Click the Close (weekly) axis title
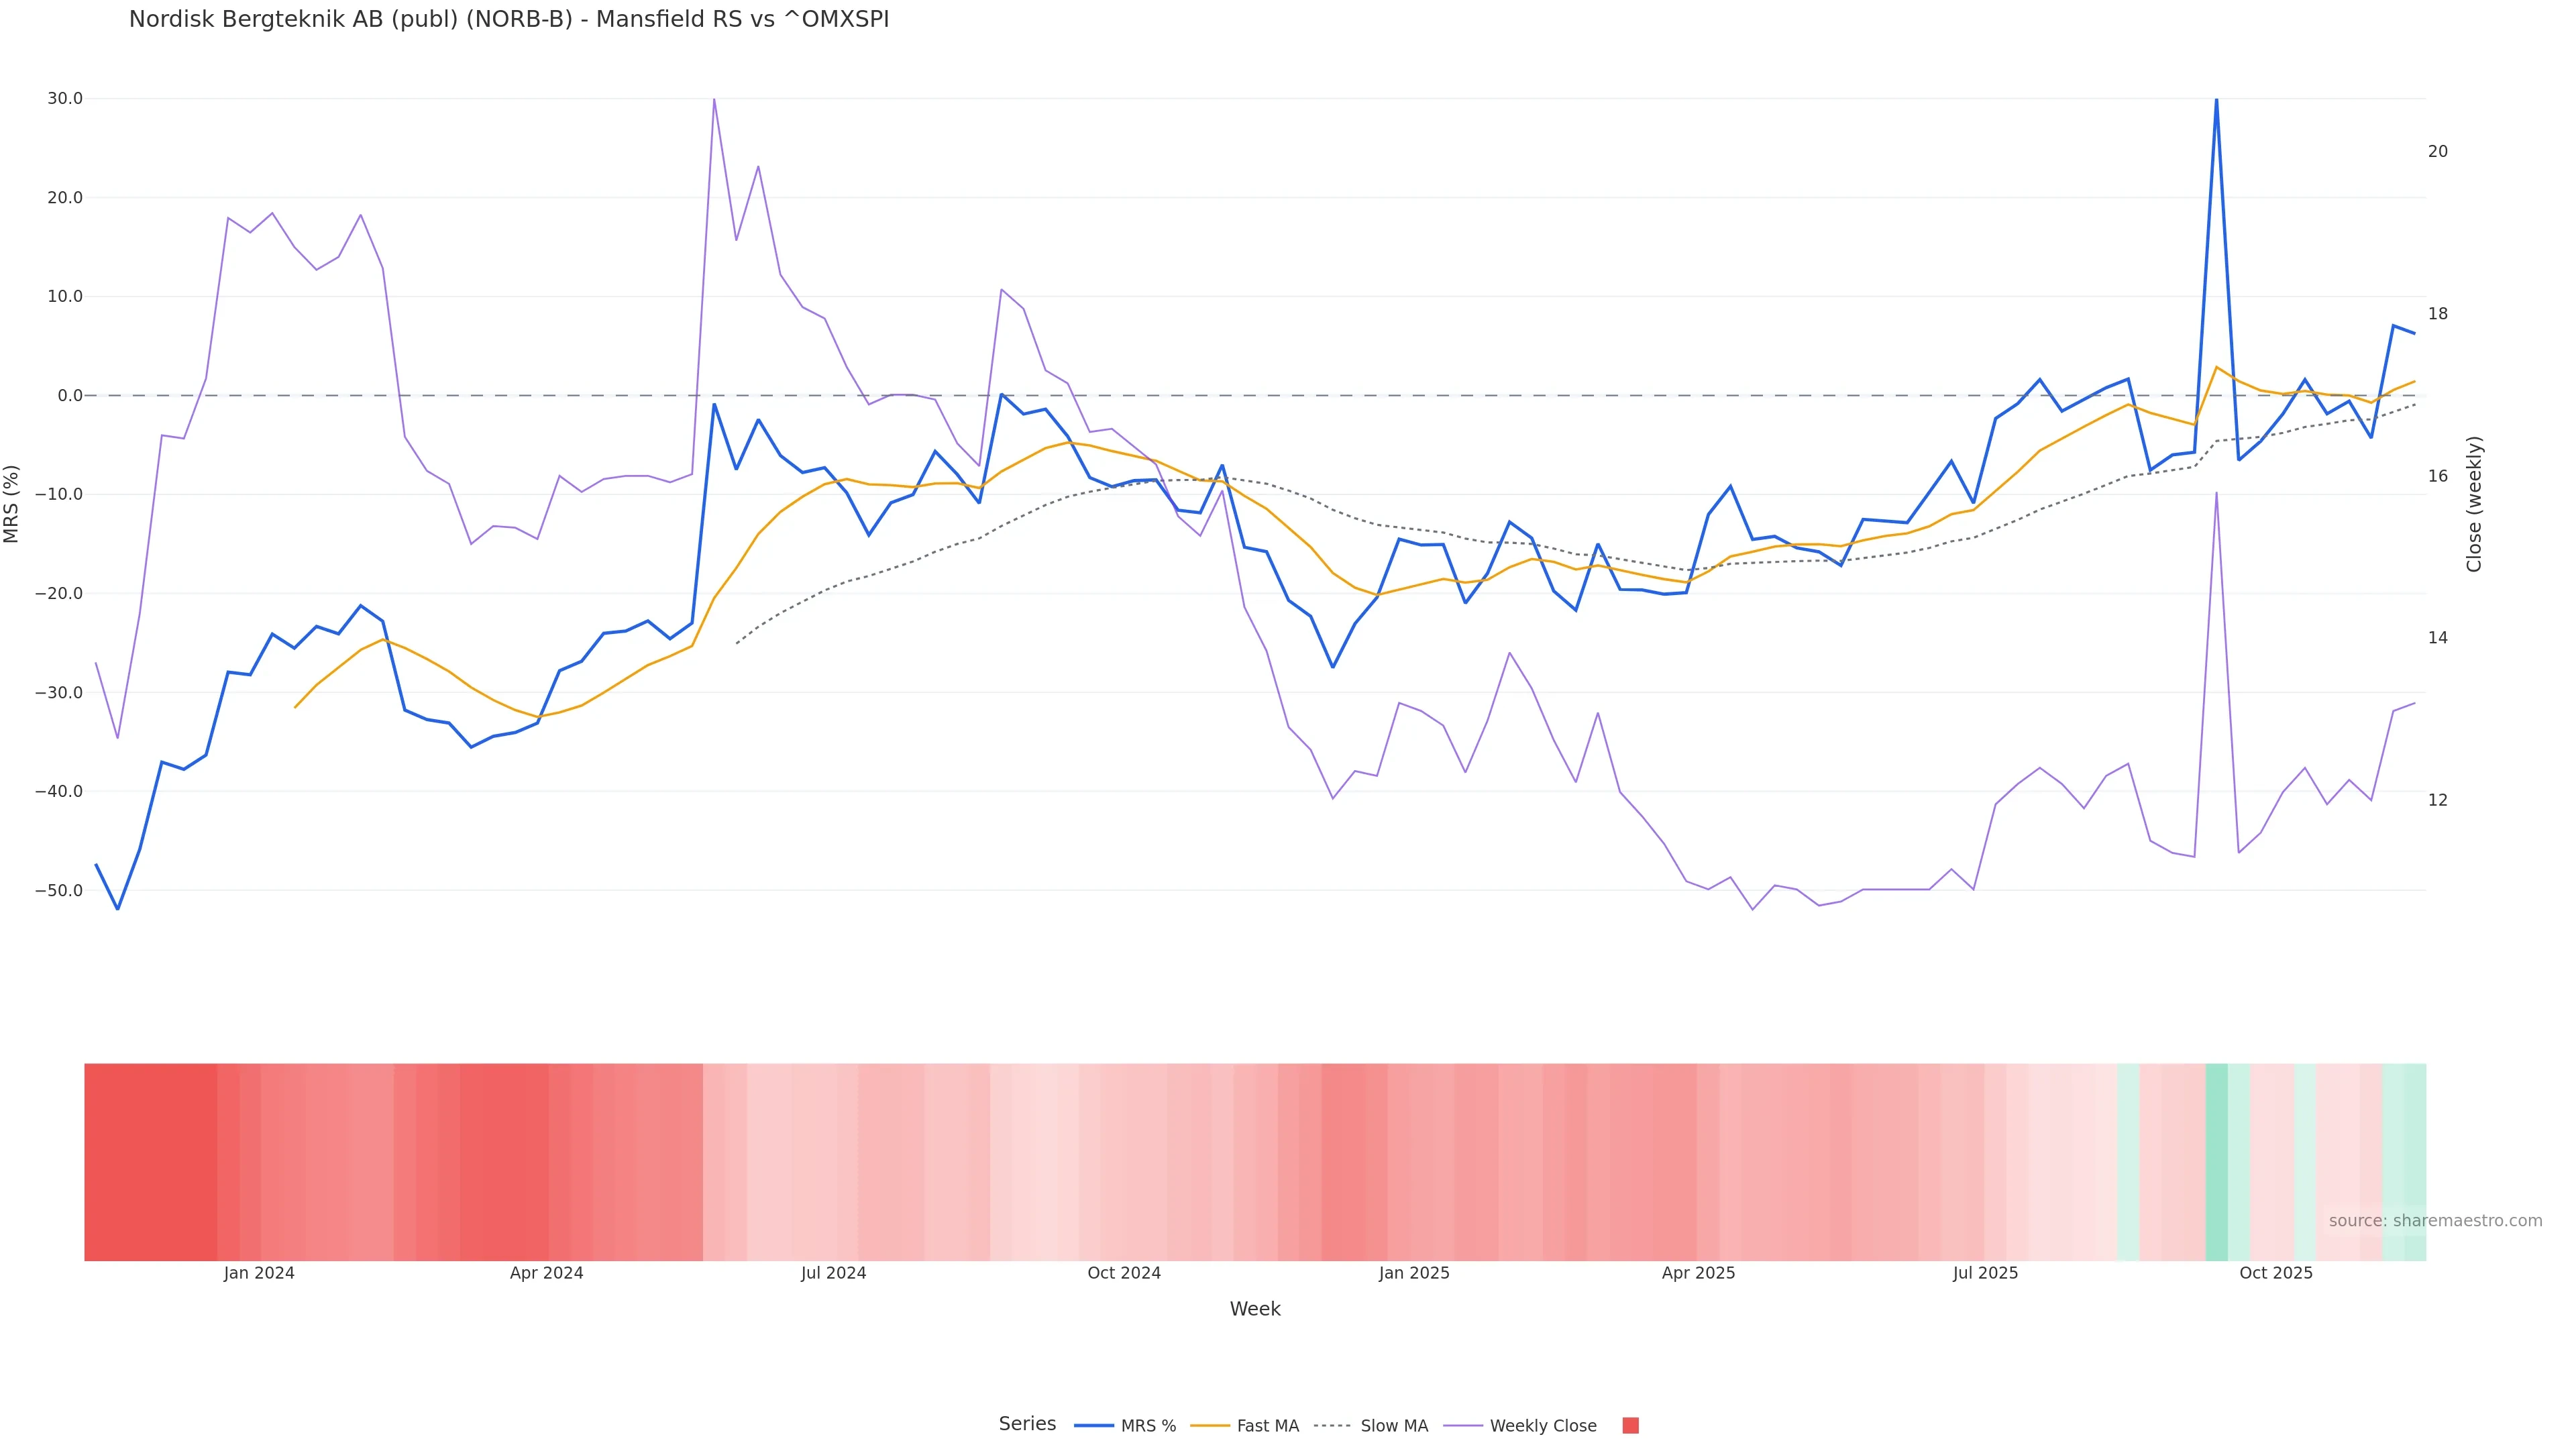 [2474, 503]
